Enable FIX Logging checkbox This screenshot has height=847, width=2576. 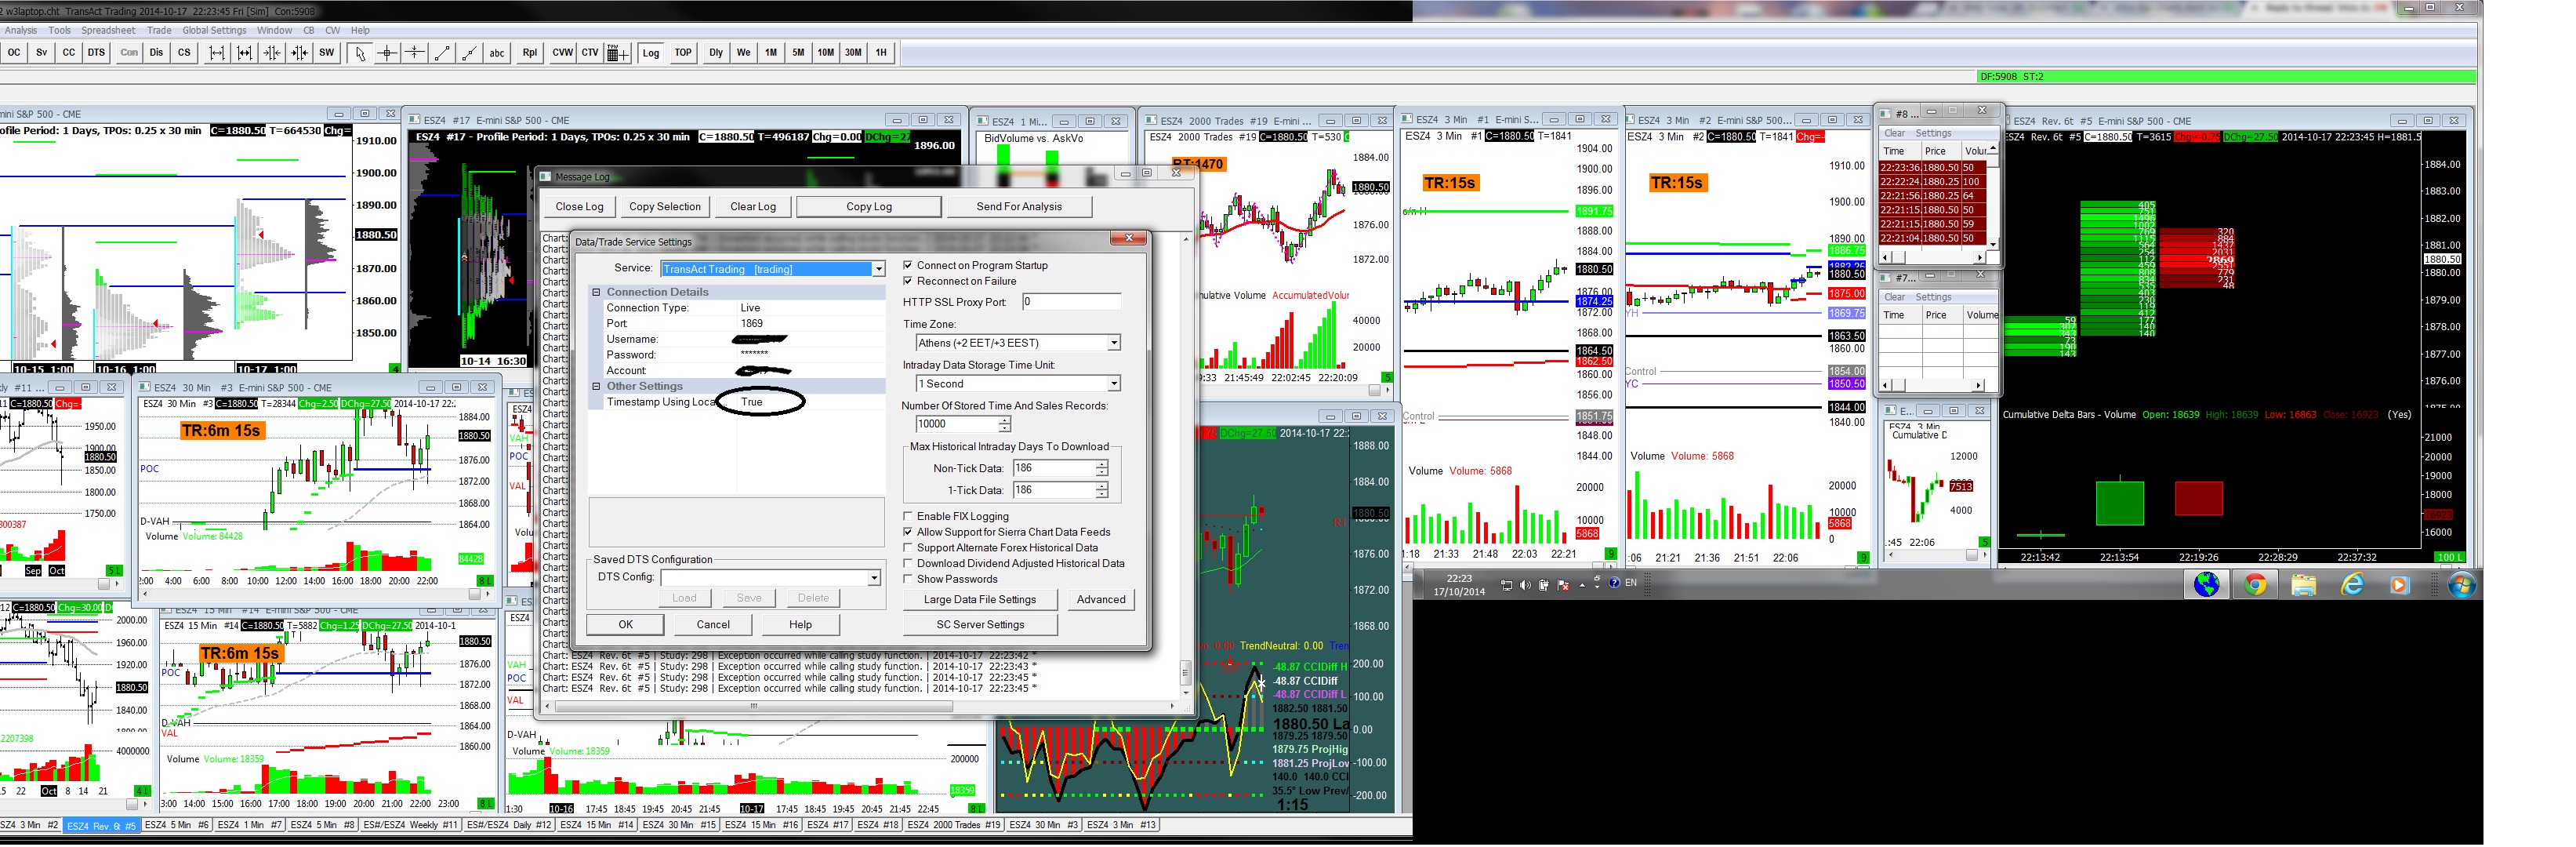coord(908,516)
